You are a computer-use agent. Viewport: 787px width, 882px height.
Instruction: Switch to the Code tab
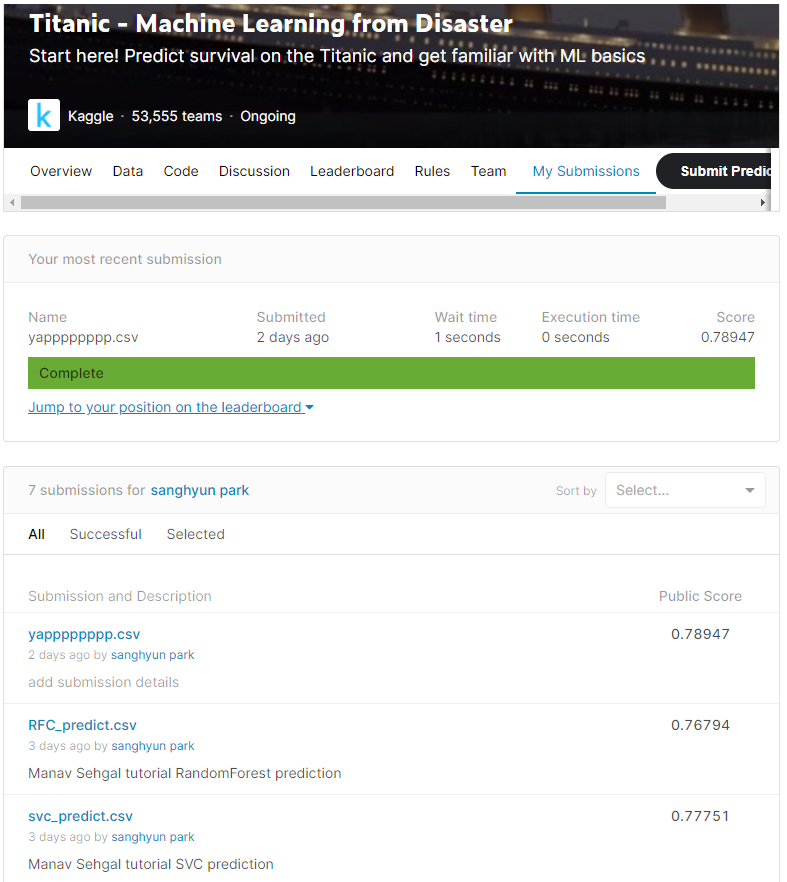(181, 171)
